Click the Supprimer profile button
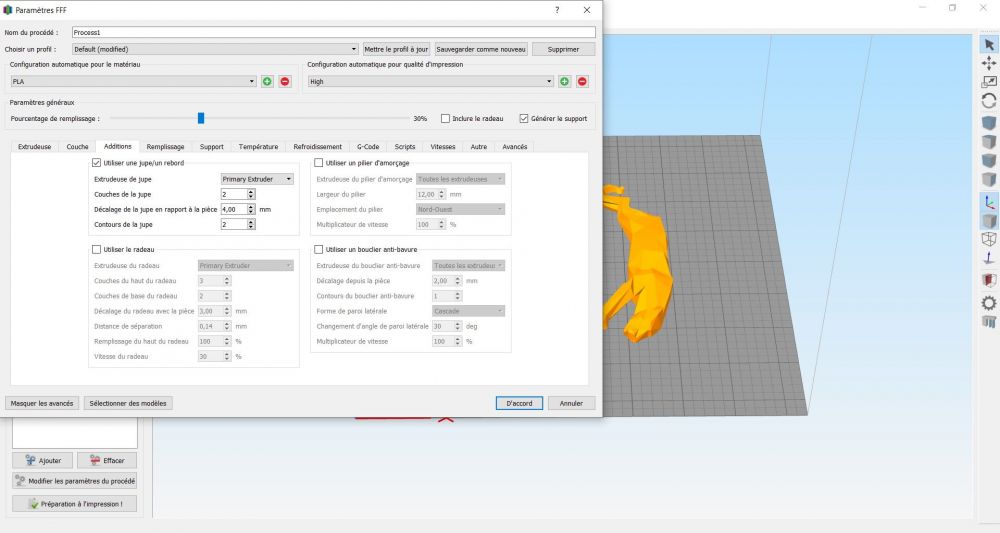This screenshot has height=533, width=1000. pyautogui.click(x=563, y=49)
